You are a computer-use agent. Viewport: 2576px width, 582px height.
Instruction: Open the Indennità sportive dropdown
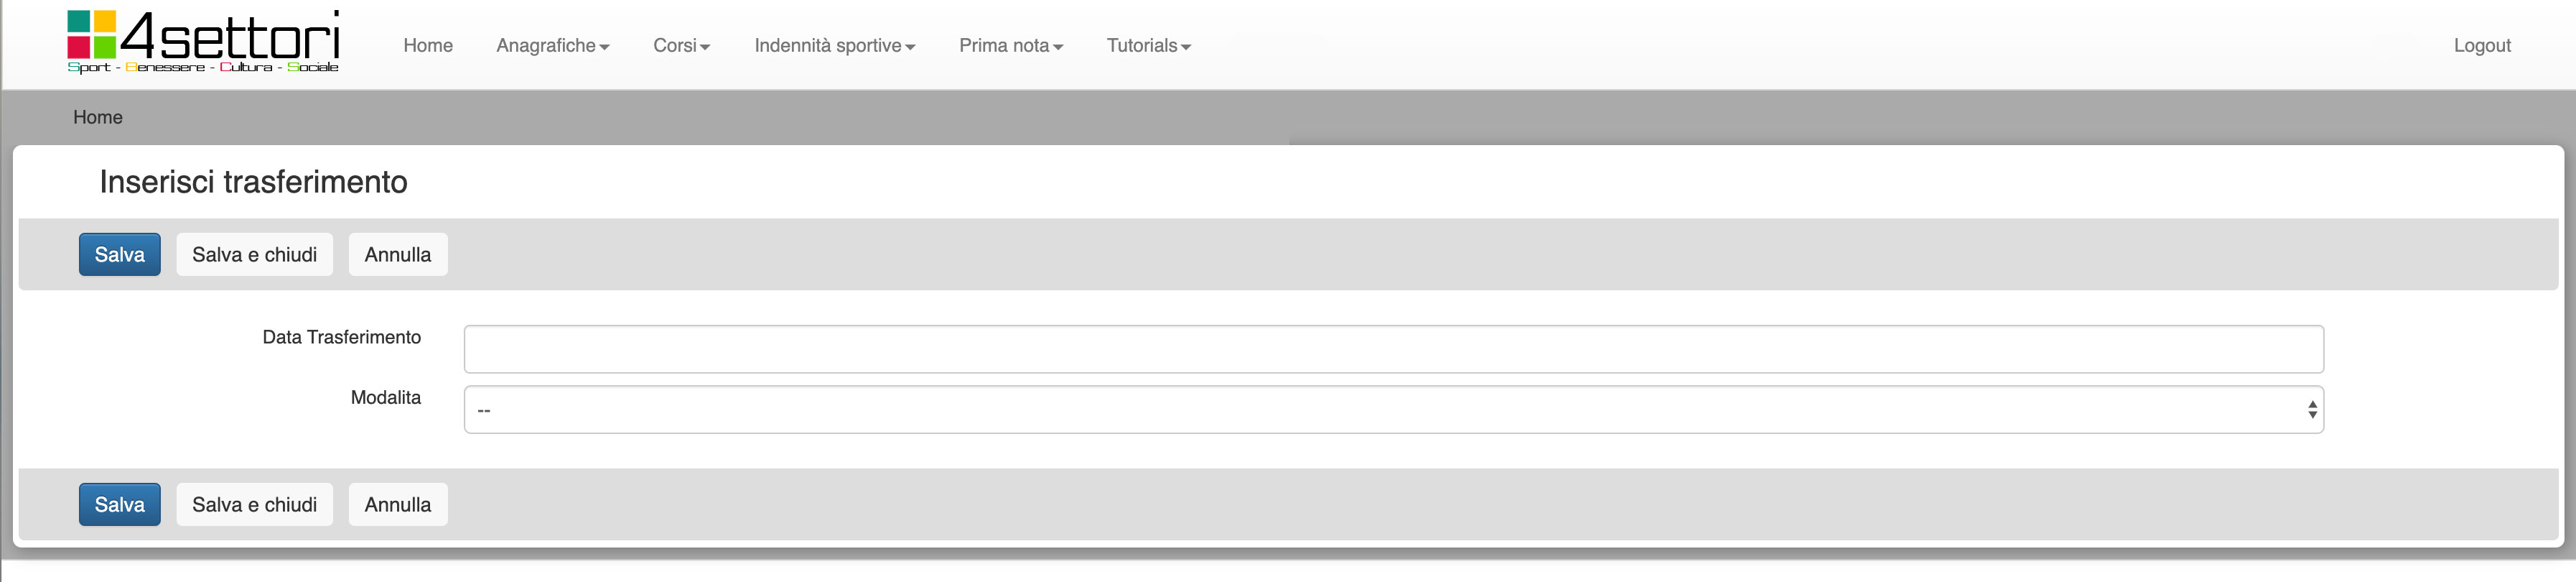834,46
